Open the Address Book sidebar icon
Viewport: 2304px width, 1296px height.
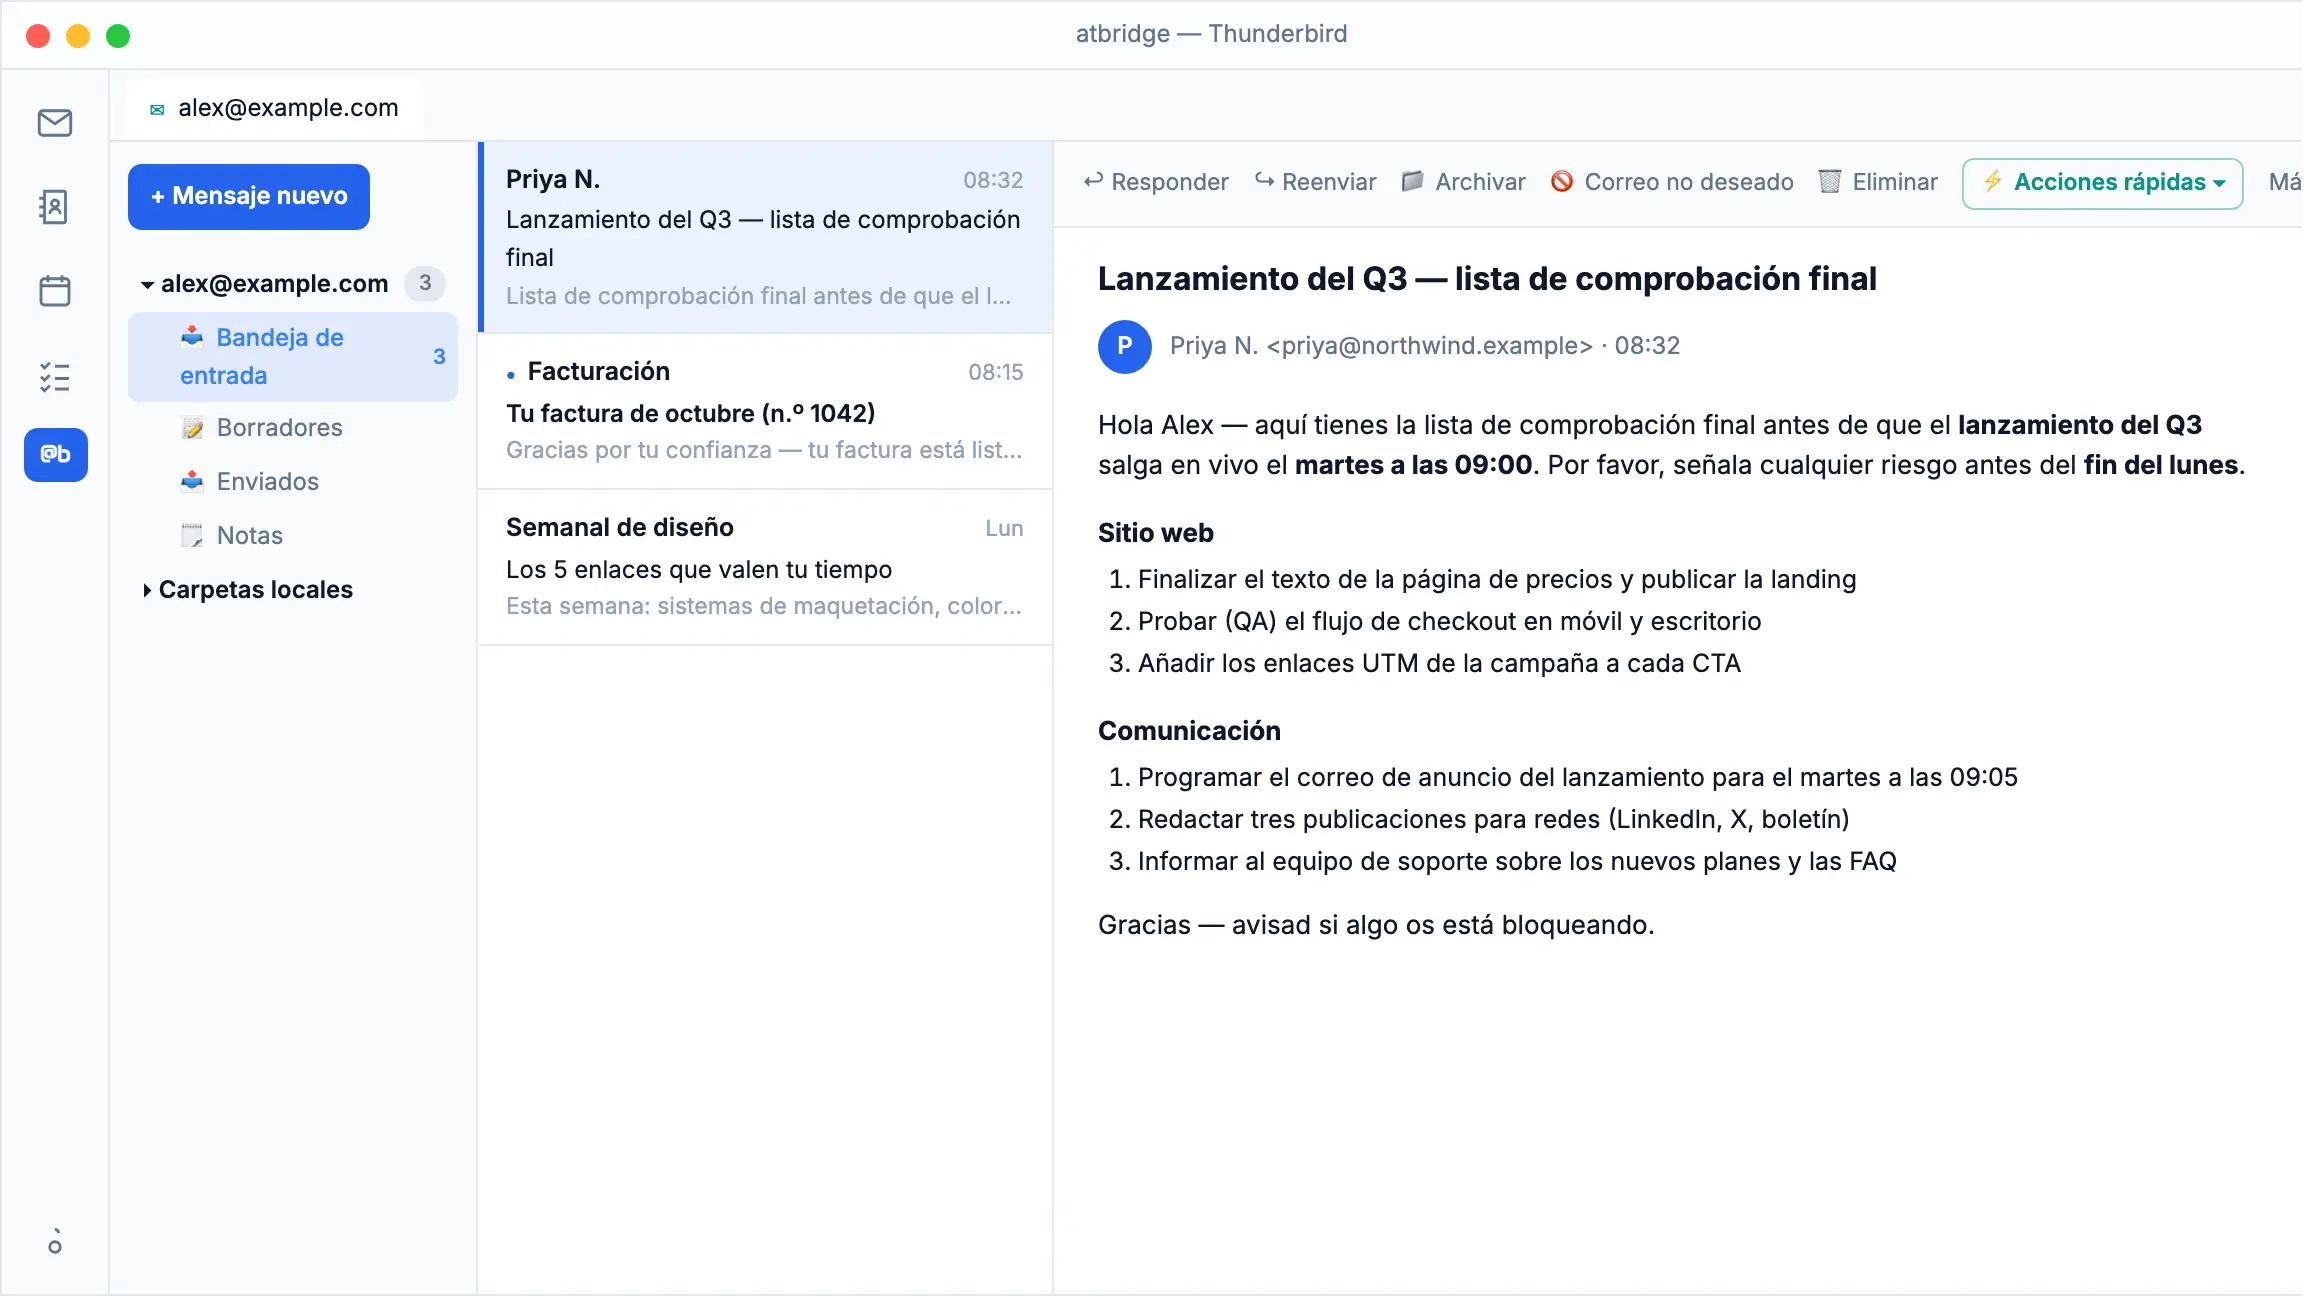[55, 207]
